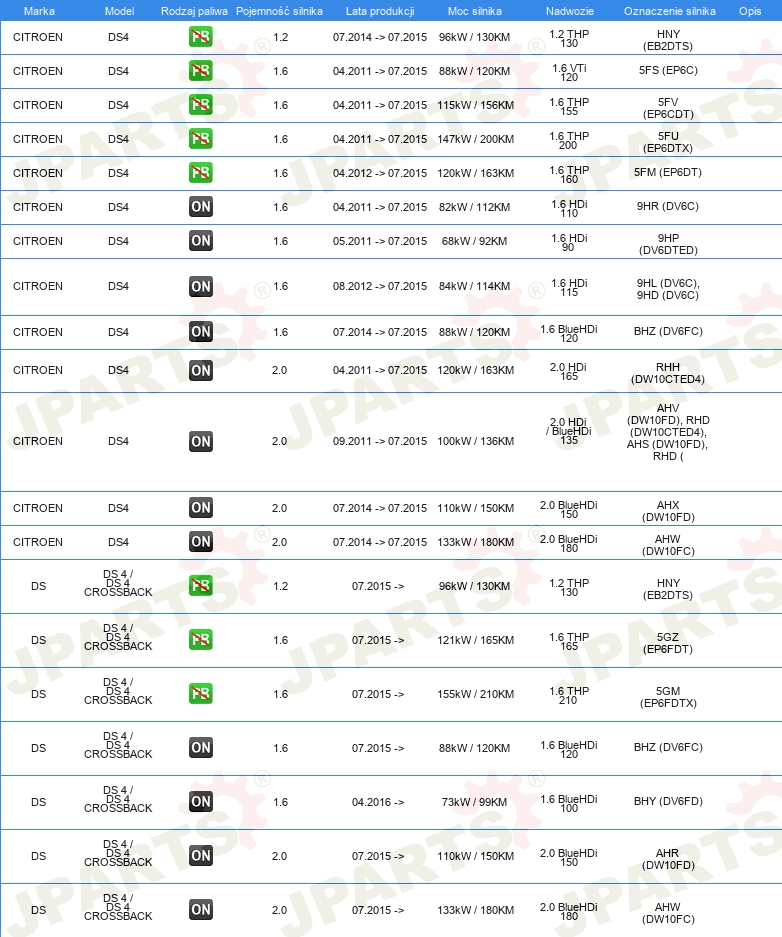
Task: Select the body variant 1.6 THP 210
Action: coord(569,696)
